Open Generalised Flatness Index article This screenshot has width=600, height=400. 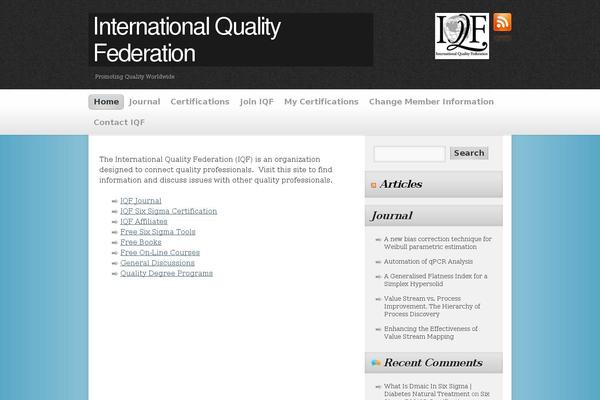coord(435,280)
